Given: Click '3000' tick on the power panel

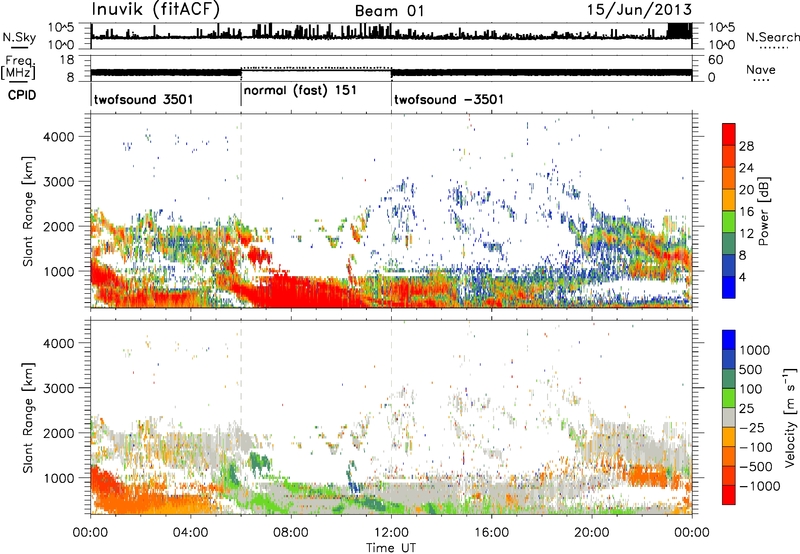Looking at the screenshot, I should click(x=59, y=182).
